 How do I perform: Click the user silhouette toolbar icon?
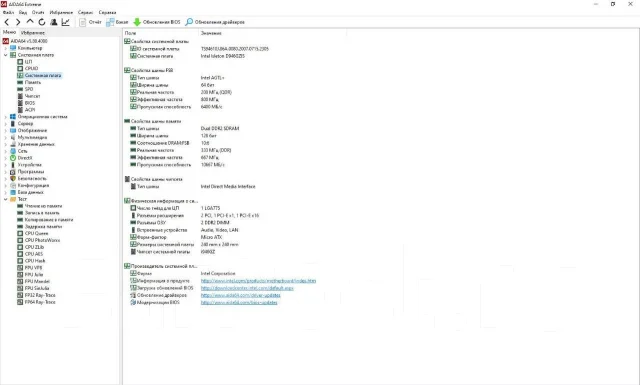[x=53, y=22]
